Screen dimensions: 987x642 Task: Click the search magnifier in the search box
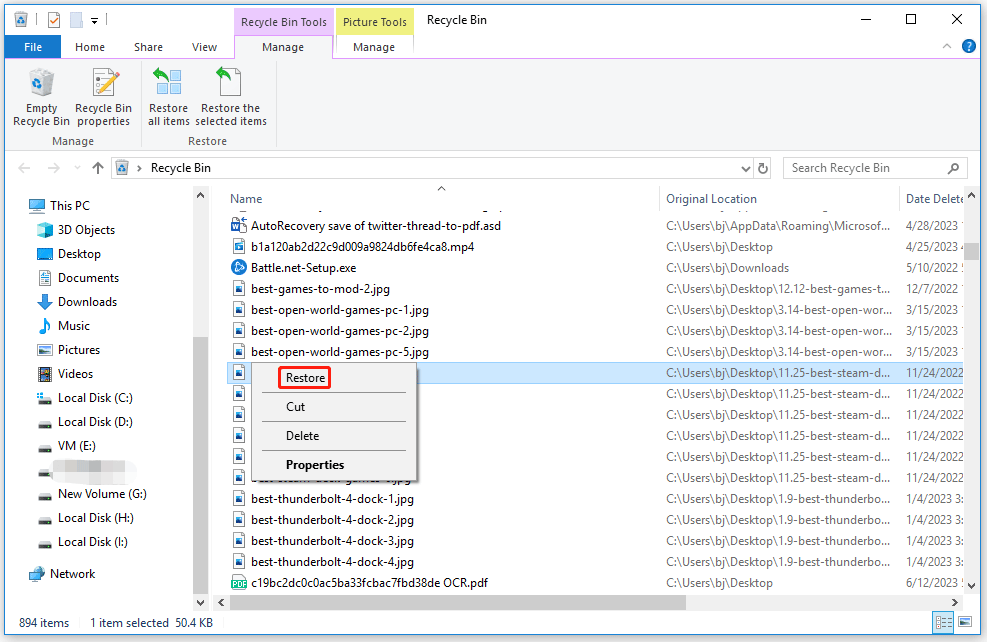(x=953, y=167)
